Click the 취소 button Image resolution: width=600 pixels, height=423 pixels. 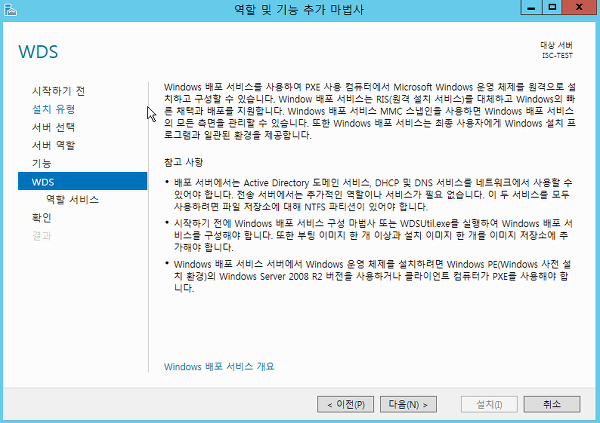pyautogui.click(x=552, y=404)
